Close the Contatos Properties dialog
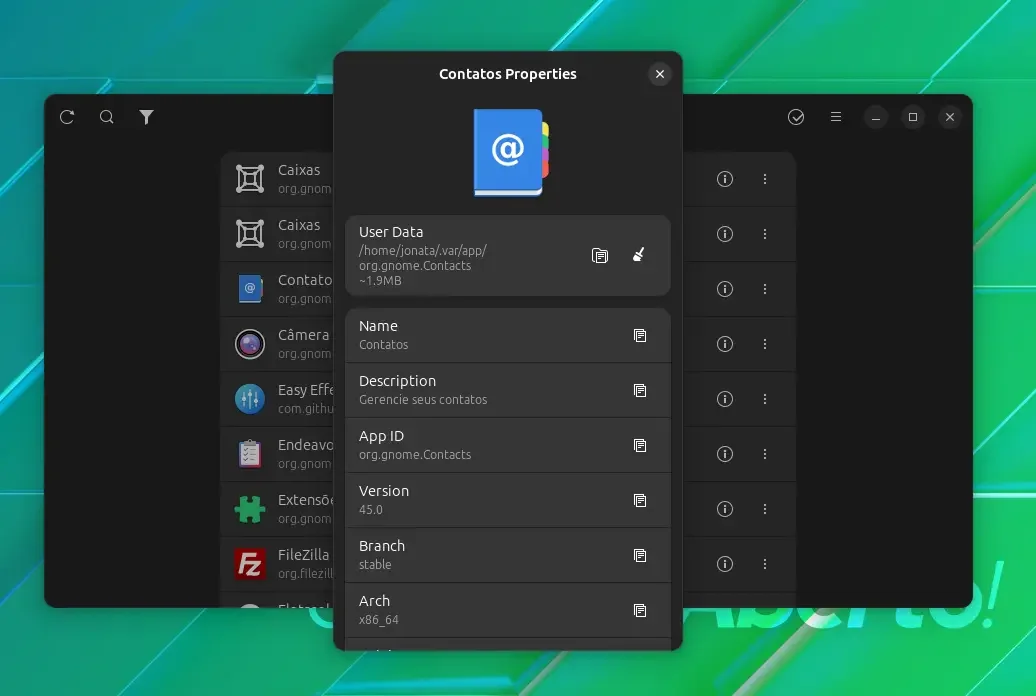The image size is (1036, 696). pos(659,74)
